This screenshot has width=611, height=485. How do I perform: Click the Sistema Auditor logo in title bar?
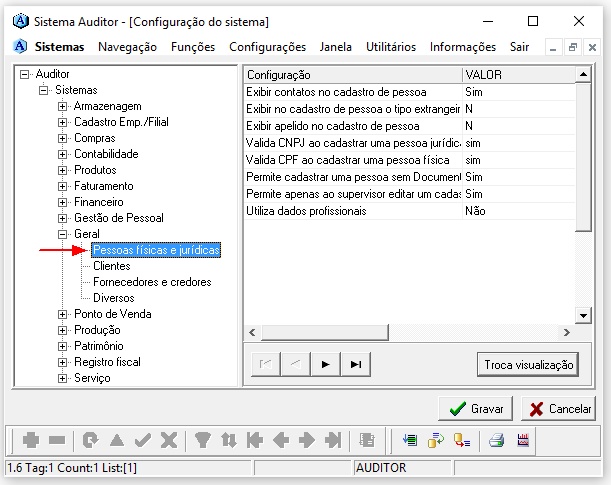(x=21, y=21)
